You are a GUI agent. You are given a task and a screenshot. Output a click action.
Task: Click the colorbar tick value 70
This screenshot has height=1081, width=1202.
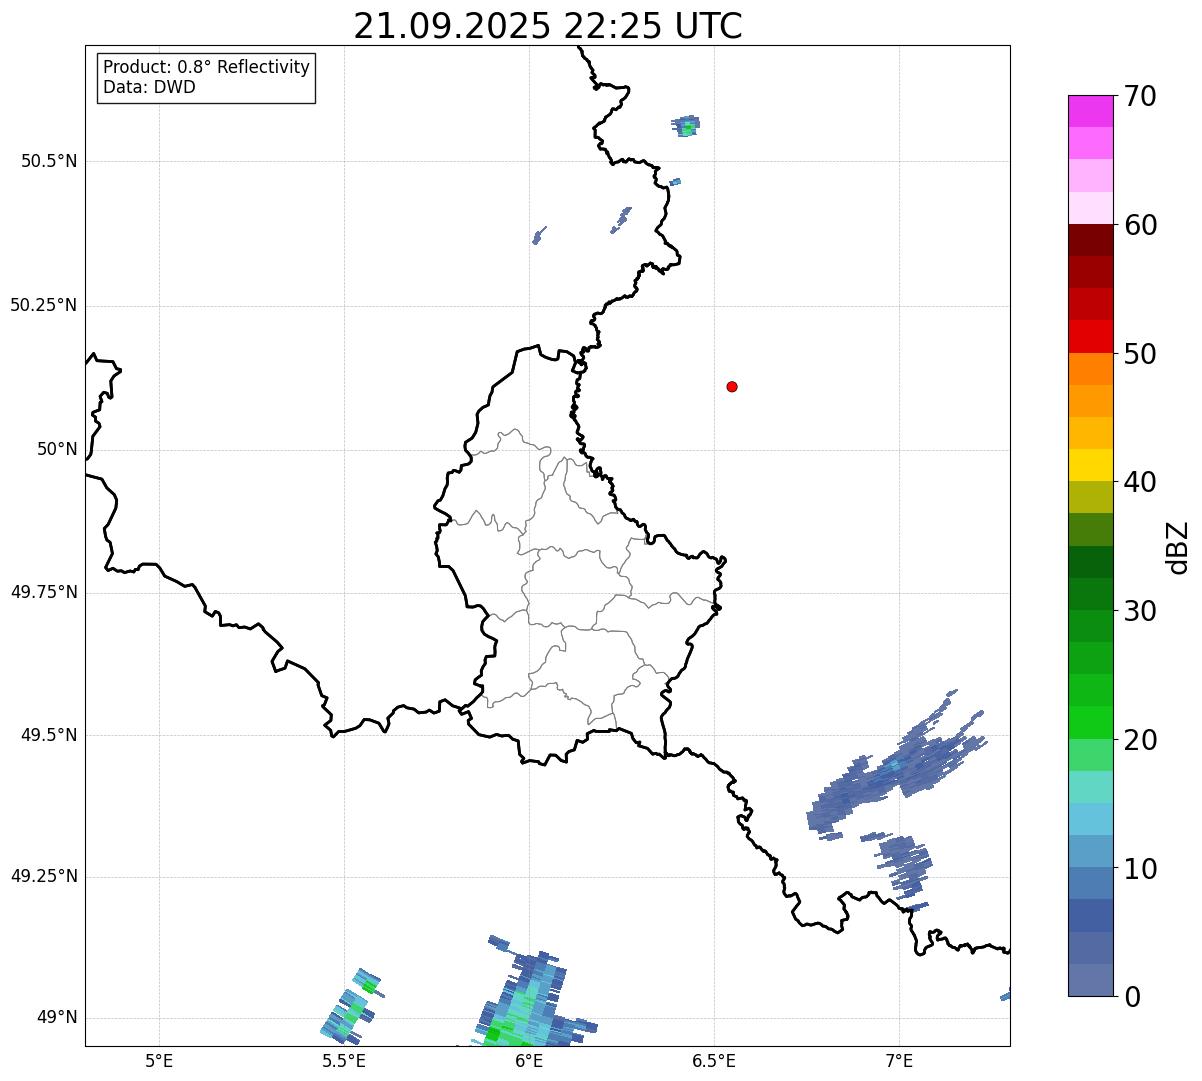[1140, 96]
